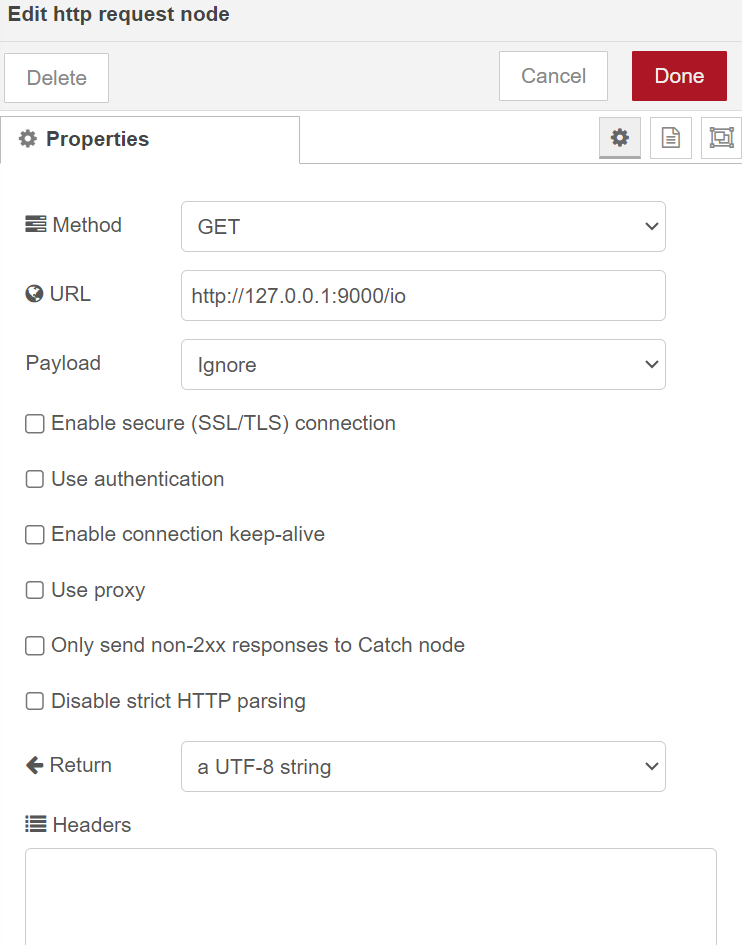
Task: Toggle the Use proxy checkbox
Action: [35, 590]
